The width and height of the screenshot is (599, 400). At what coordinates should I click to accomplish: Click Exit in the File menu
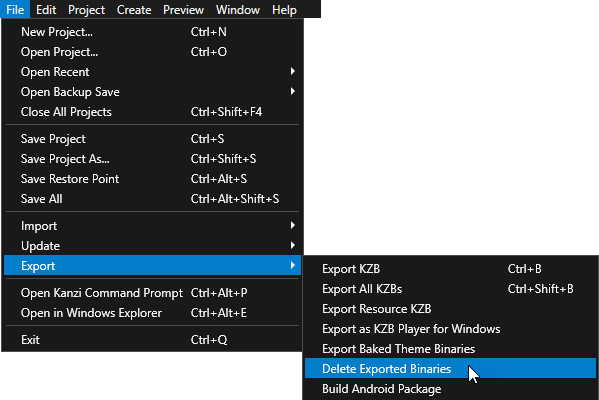pyautogui.click(x=152, y=340)
